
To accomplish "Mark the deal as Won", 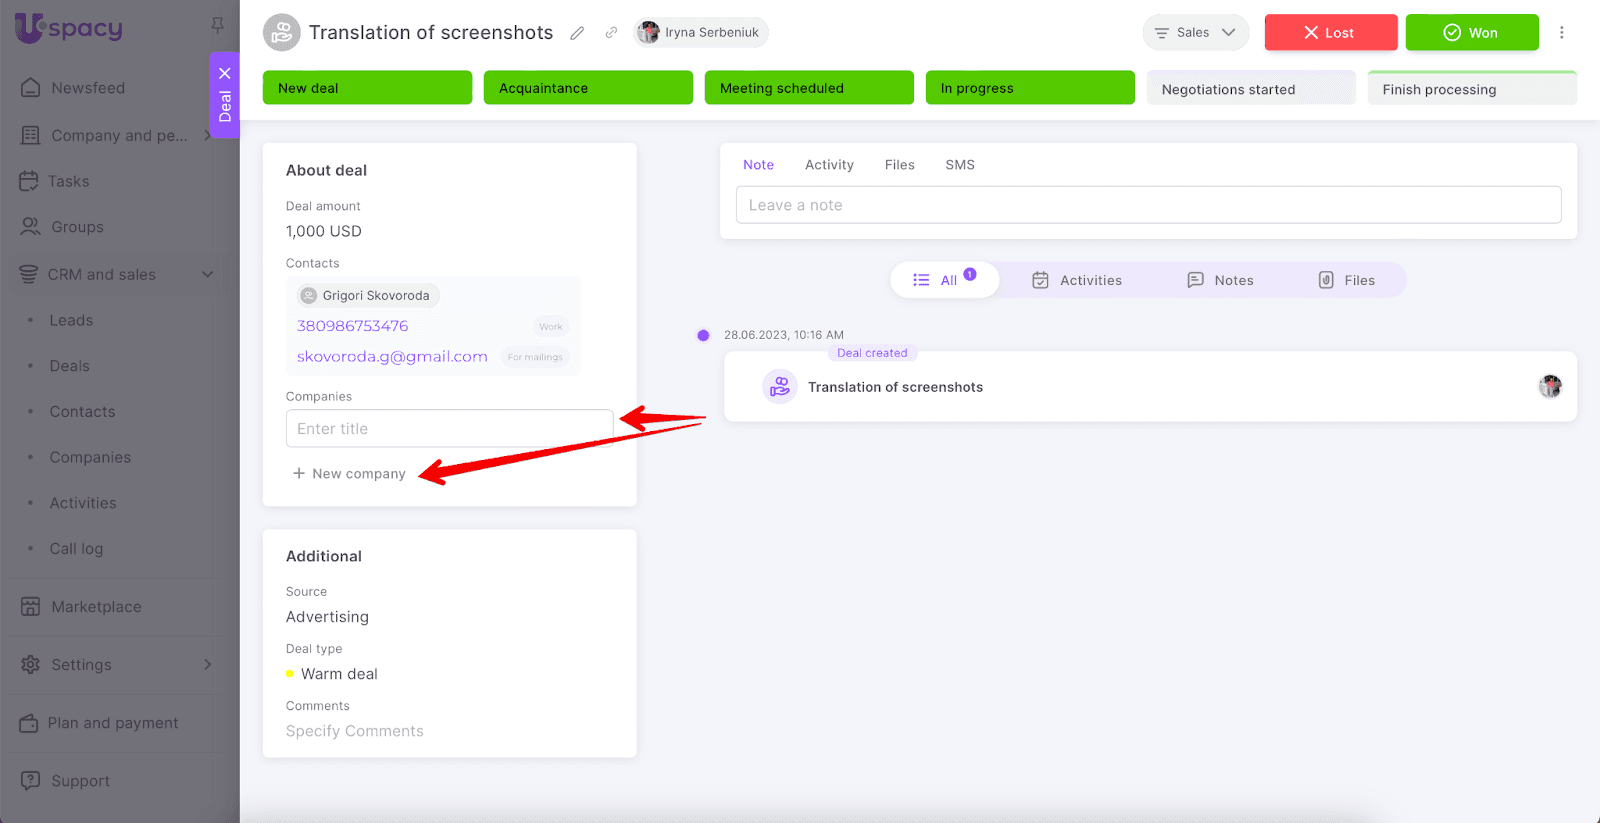I will click(x=1471, y=33).
